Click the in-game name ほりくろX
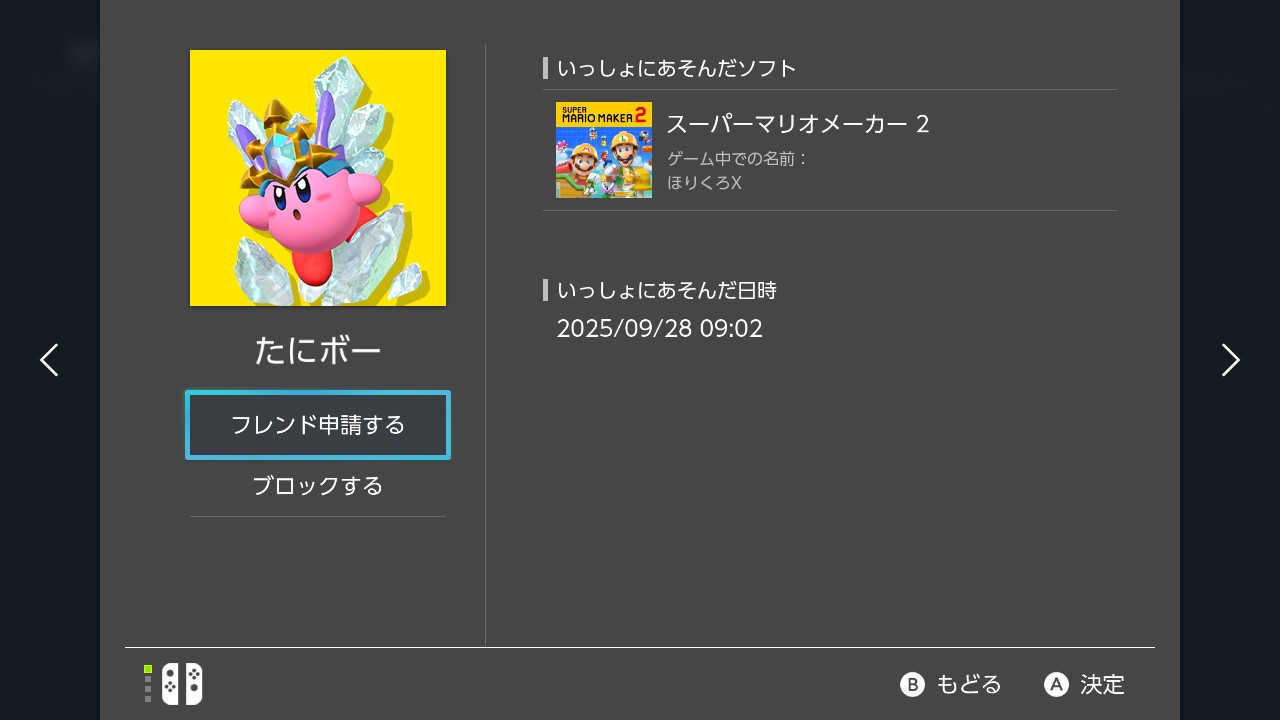 coord(704,183)
